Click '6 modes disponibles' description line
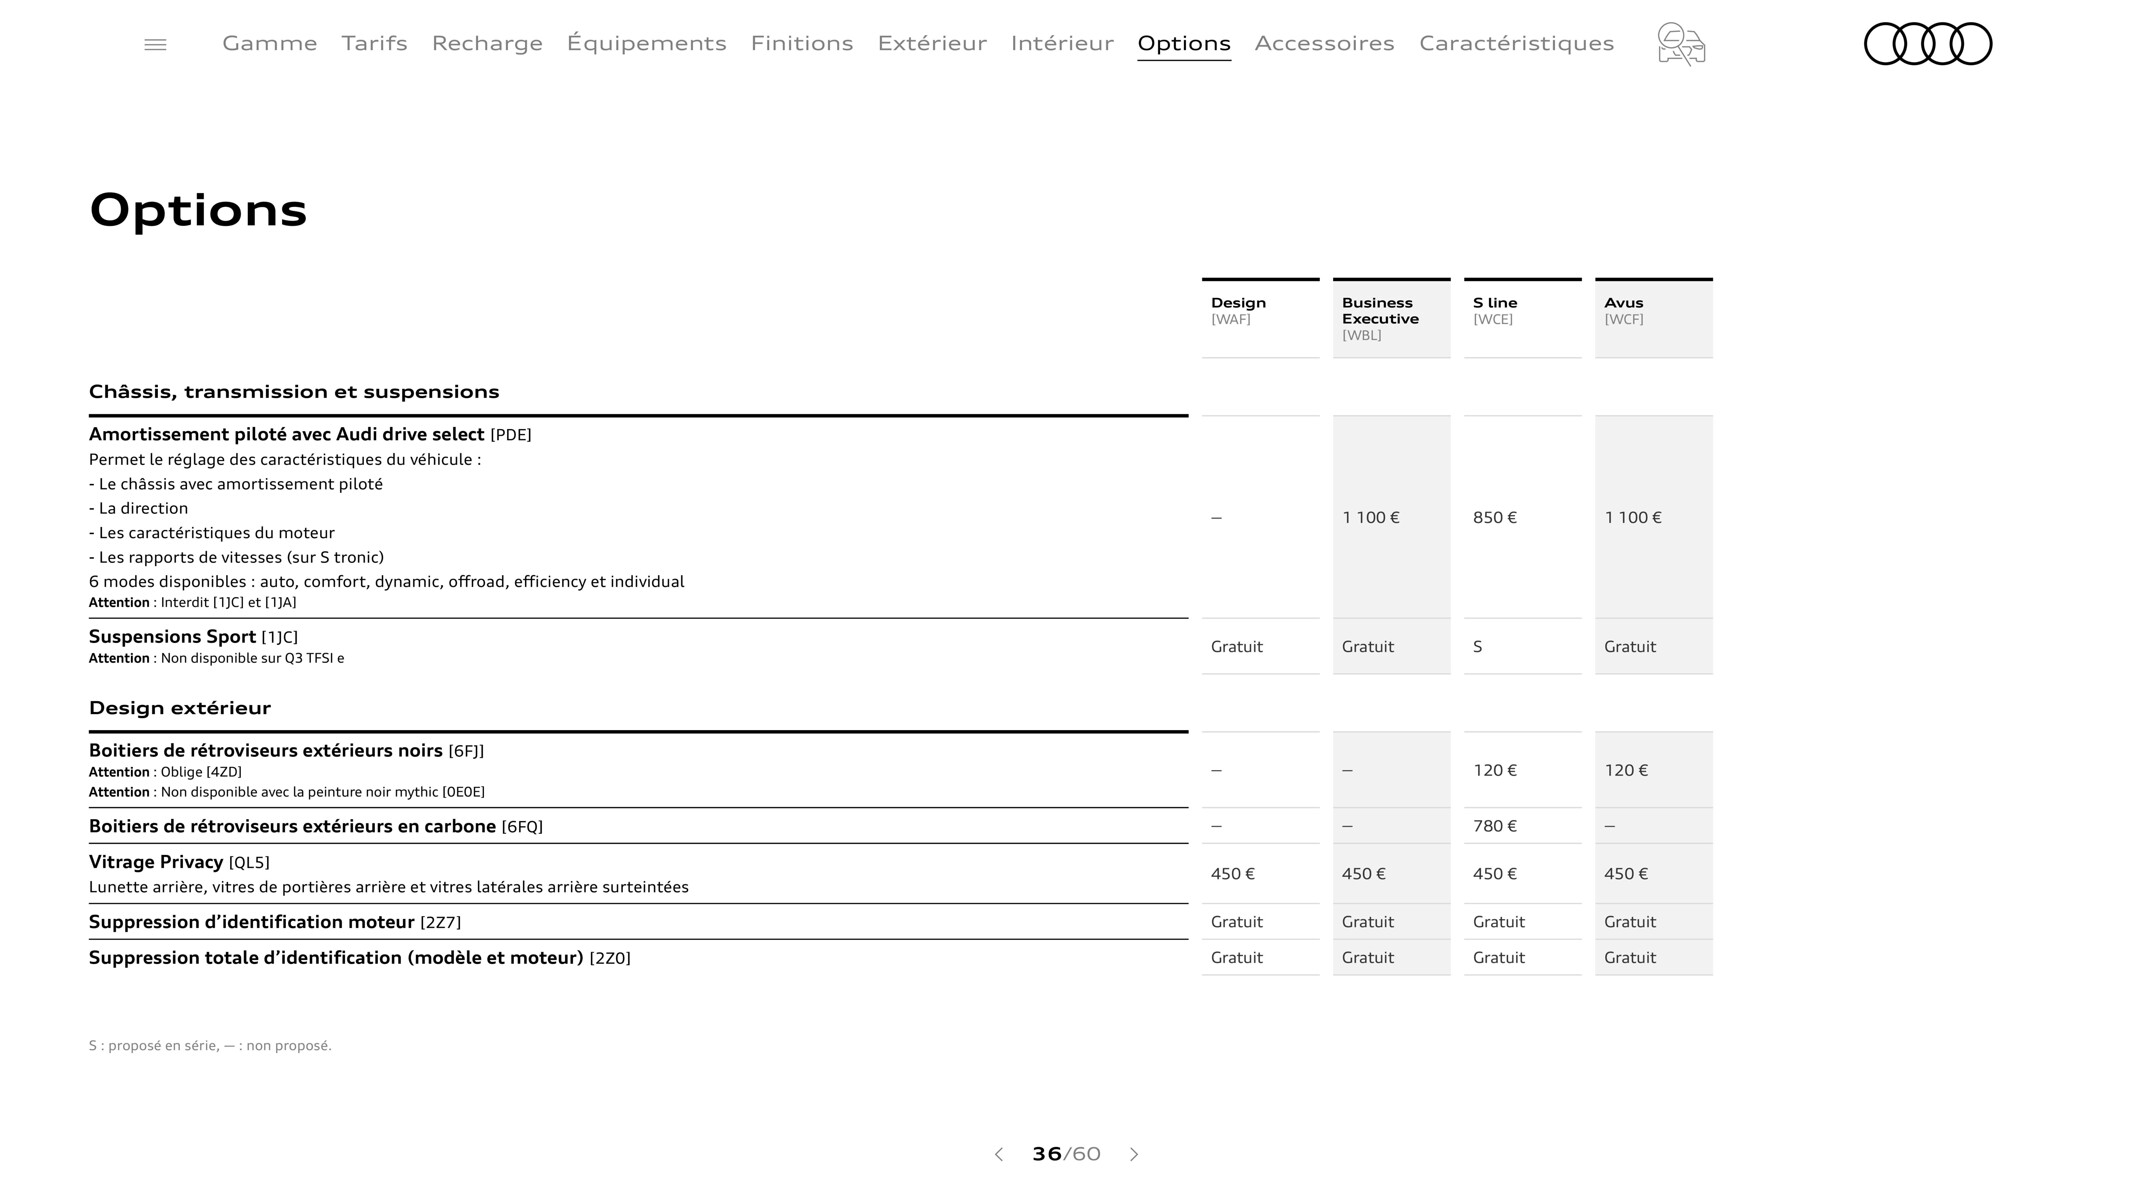 point(386,582)
